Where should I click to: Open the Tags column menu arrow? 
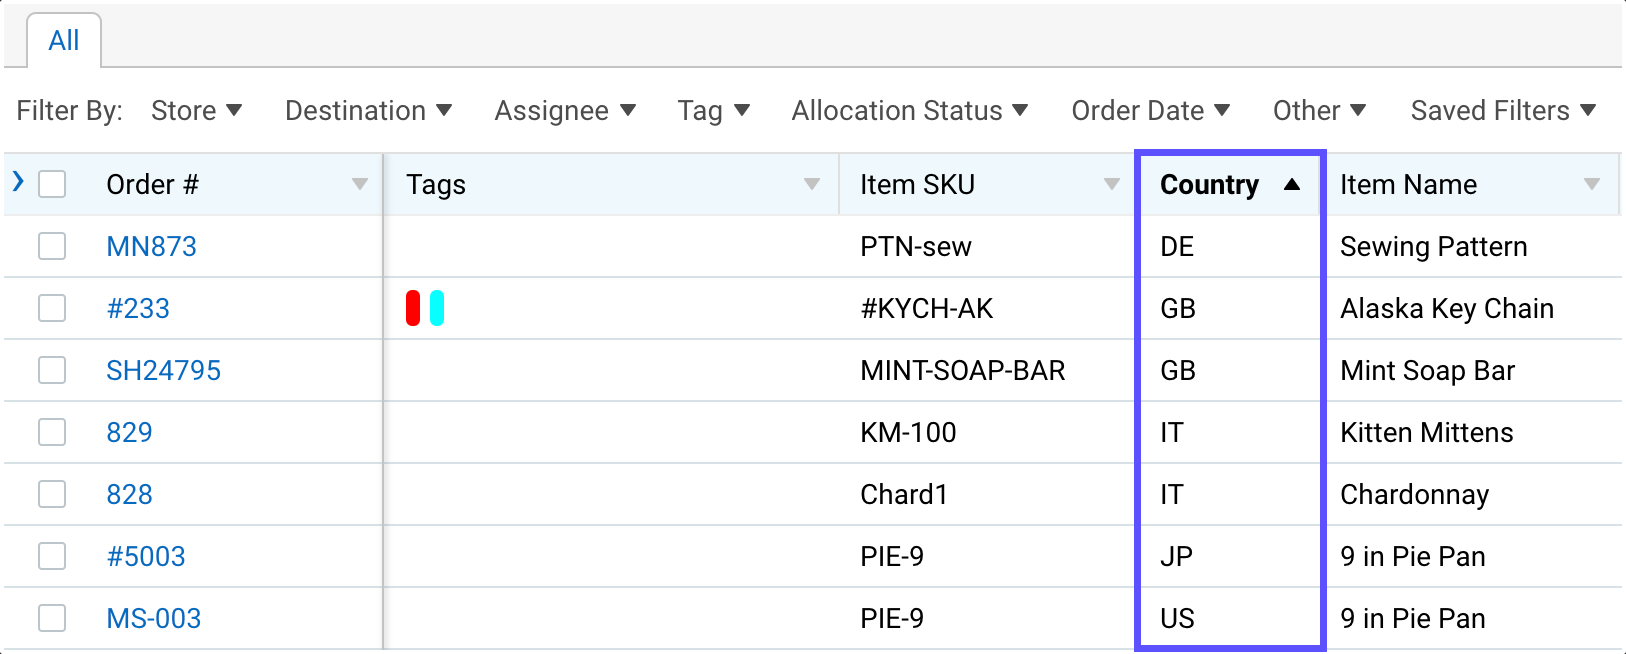click(812, 185)
